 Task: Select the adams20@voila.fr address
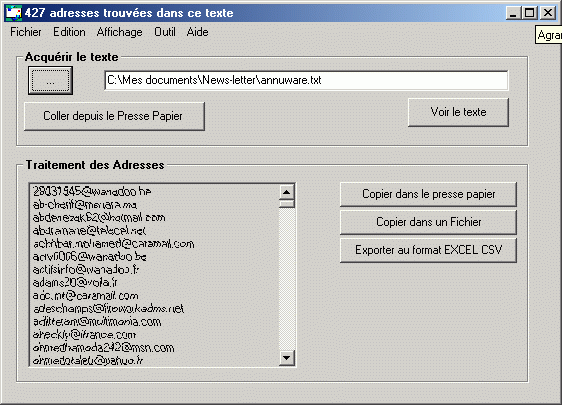pos(75,282)
